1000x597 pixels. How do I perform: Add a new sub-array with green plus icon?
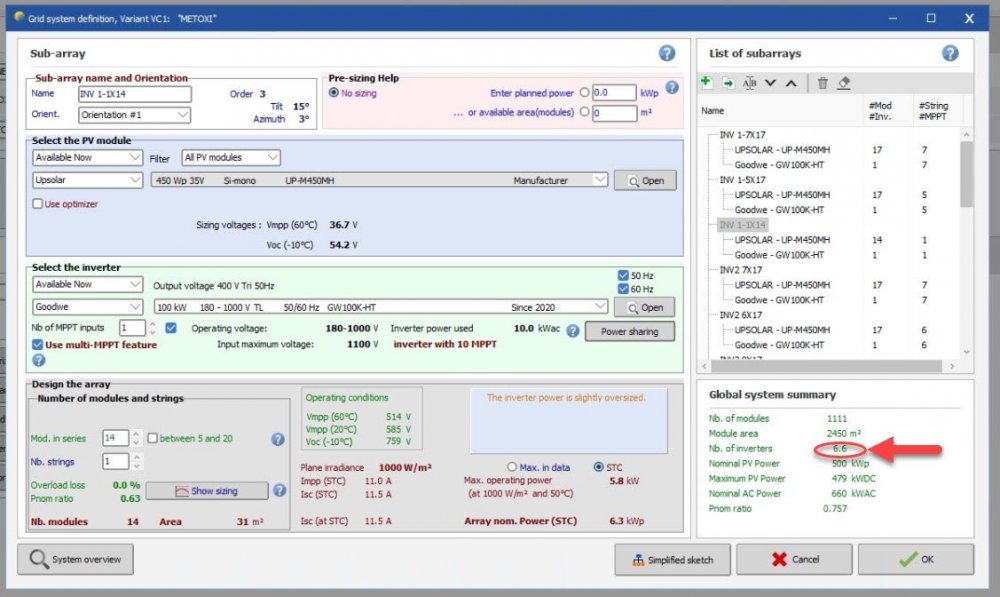pyautogui.click(x=706, y=83)
